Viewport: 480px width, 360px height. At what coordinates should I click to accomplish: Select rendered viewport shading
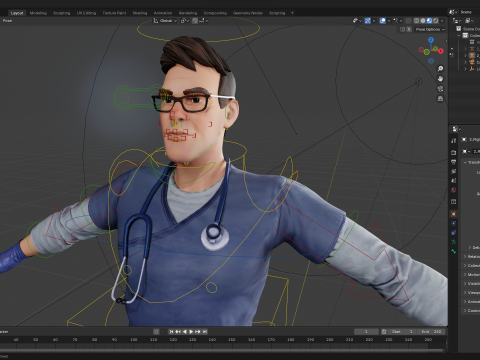click(x=436, y=21)
